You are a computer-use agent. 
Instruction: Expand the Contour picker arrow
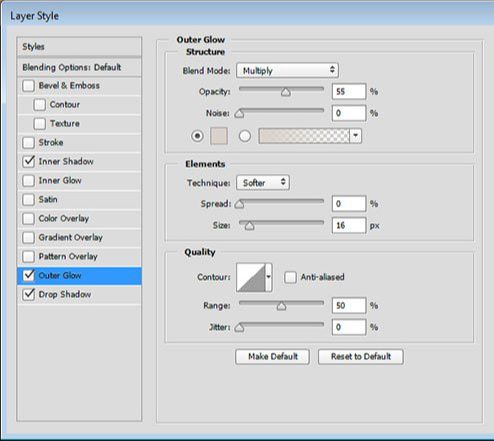[x=269, y=277]
